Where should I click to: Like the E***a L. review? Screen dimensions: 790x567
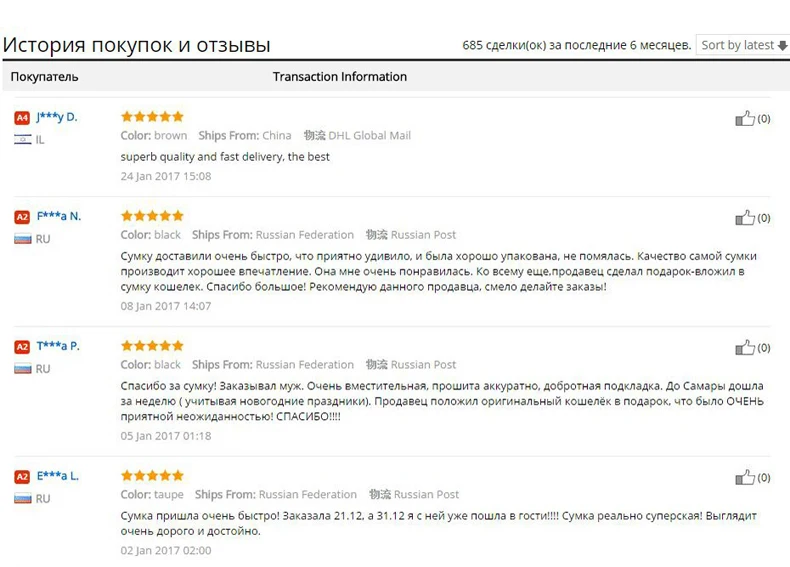745,477
